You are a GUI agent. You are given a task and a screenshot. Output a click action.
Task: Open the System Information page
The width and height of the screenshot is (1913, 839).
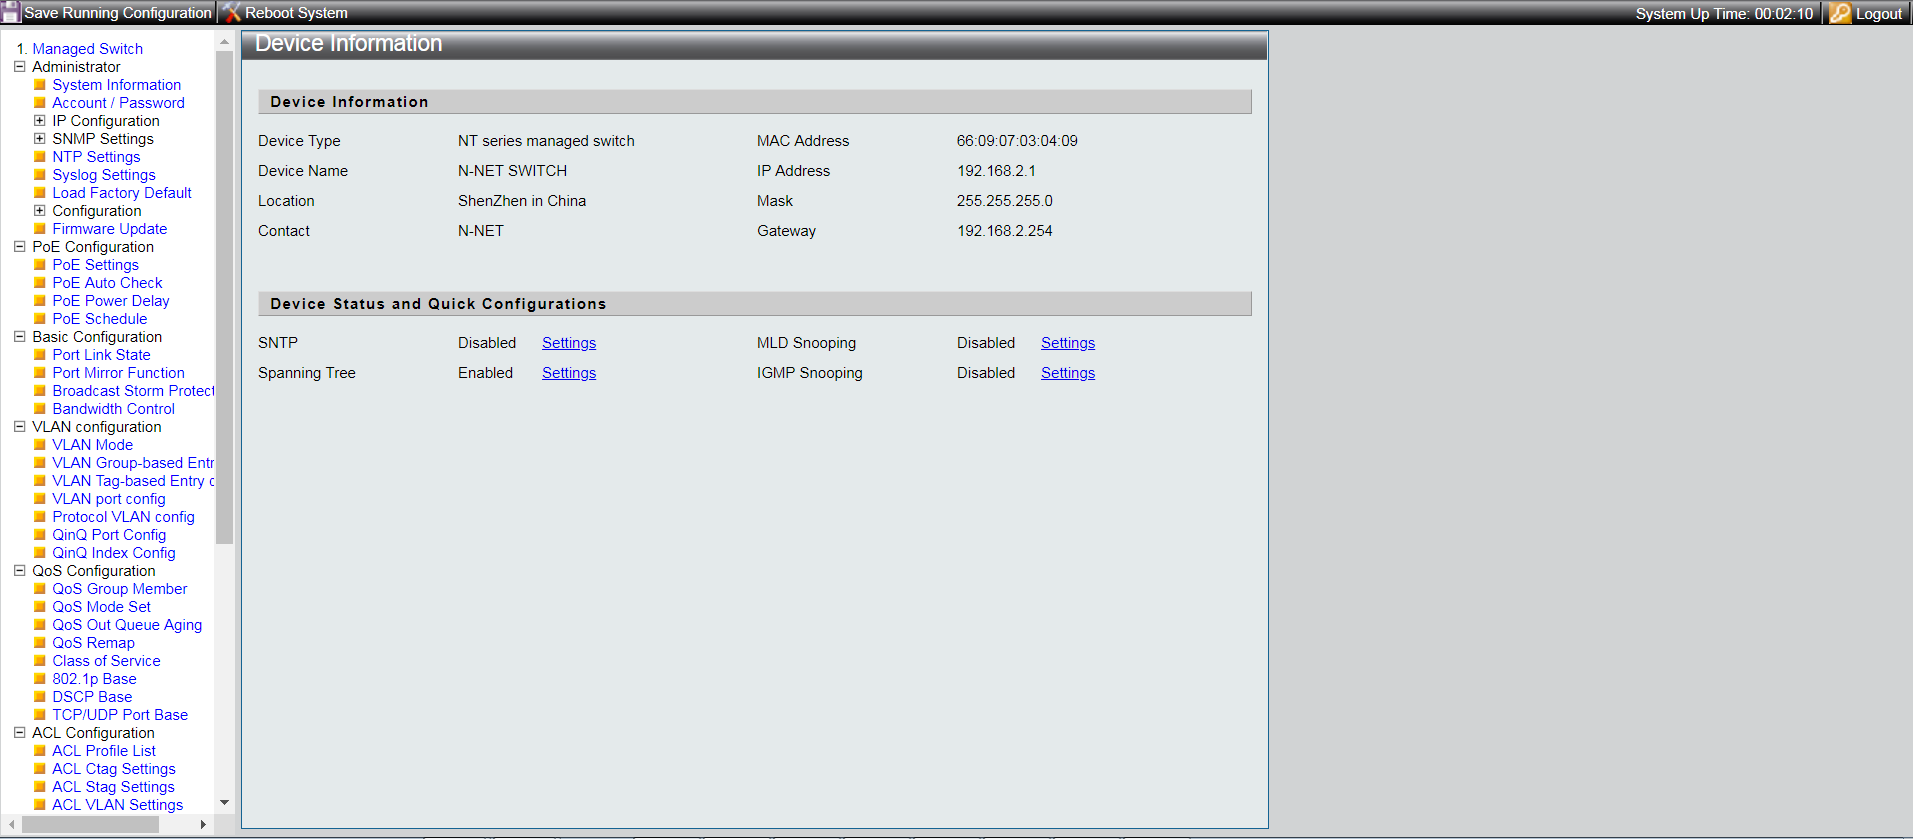(117, 85)
